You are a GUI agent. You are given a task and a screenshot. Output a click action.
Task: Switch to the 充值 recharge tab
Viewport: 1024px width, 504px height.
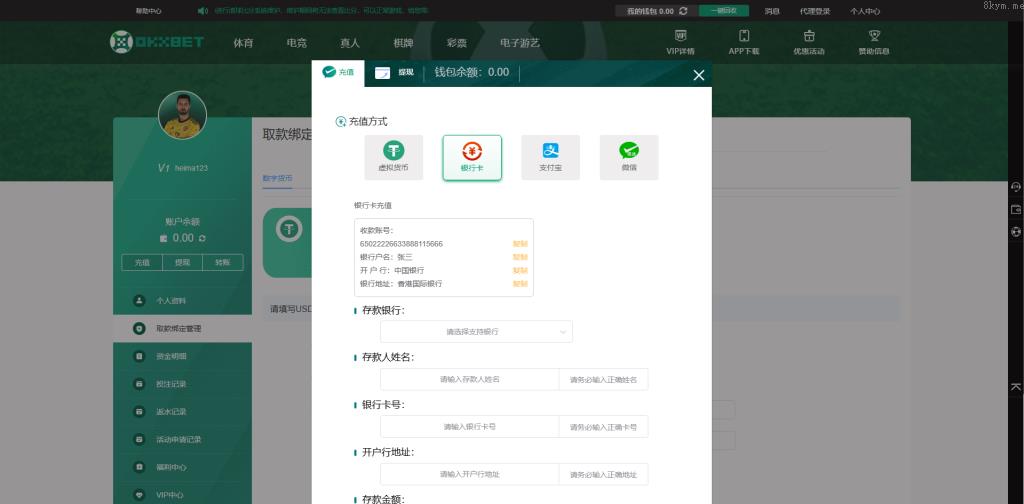click(338, 72)
